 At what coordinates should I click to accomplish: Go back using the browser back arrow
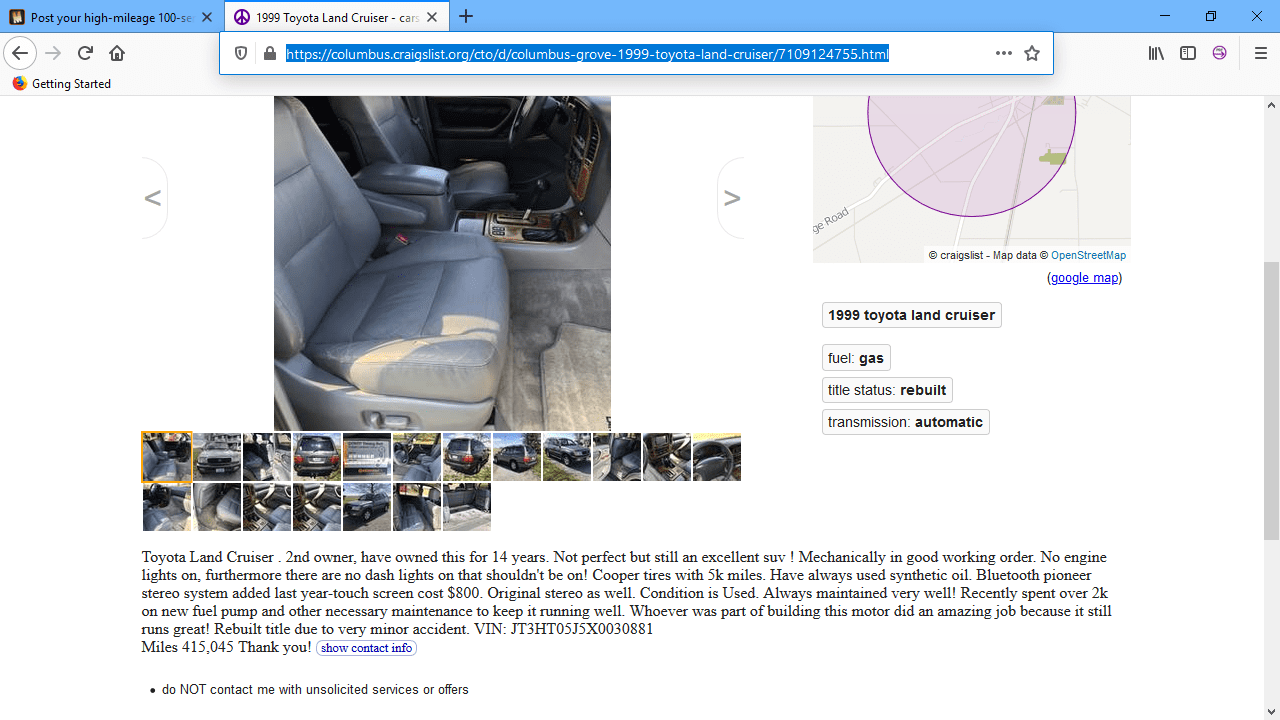(20, 53)
